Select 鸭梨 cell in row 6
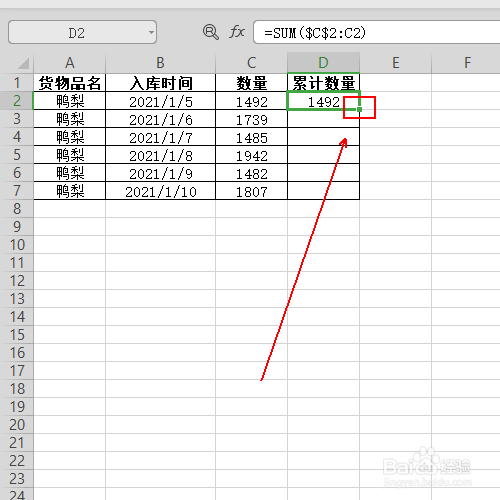This screenshot has height=500, width=500. (70, 173)
